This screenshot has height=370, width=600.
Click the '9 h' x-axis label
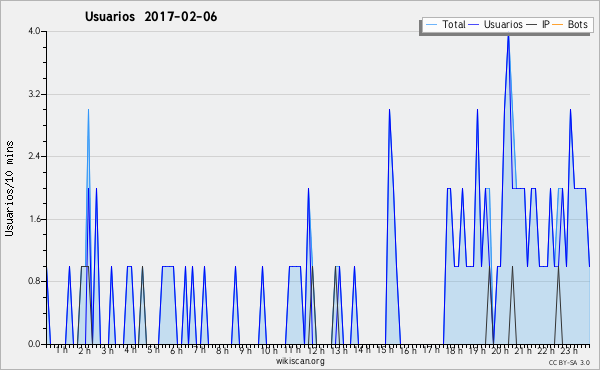point(246,350)
